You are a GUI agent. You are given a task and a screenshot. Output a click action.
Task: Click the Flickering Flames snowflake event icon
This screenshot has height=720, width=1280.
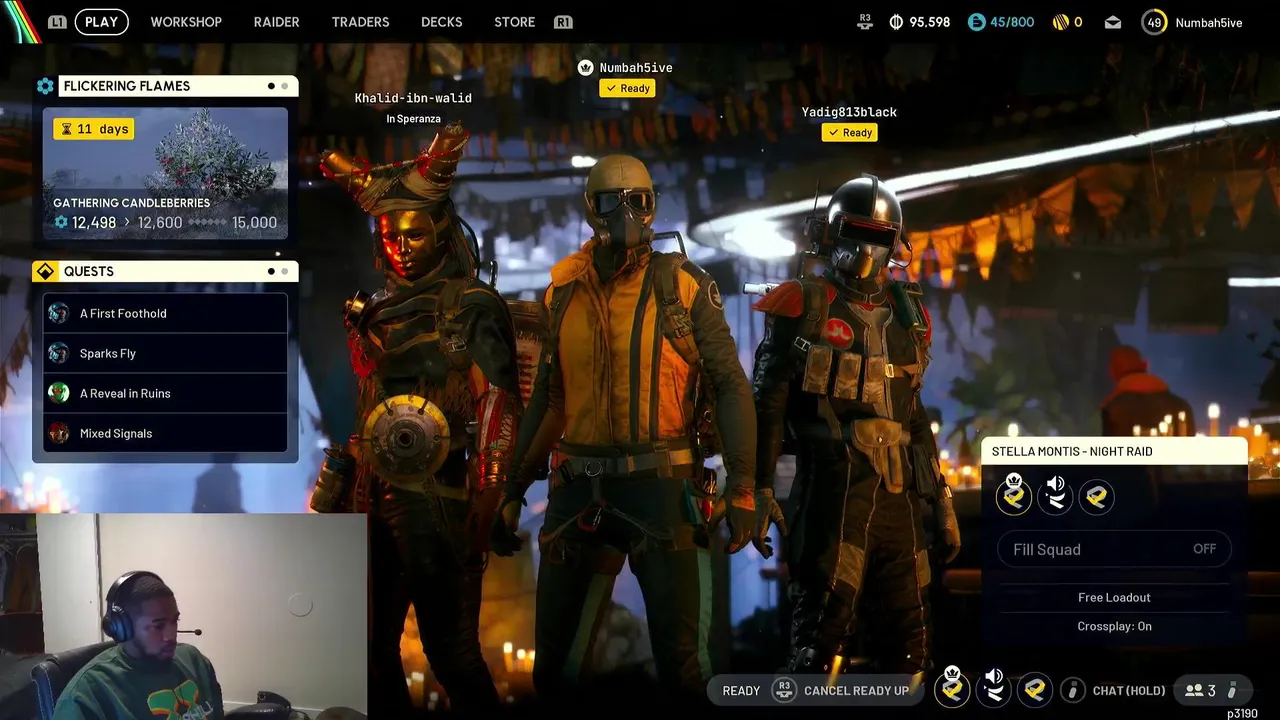45,86
